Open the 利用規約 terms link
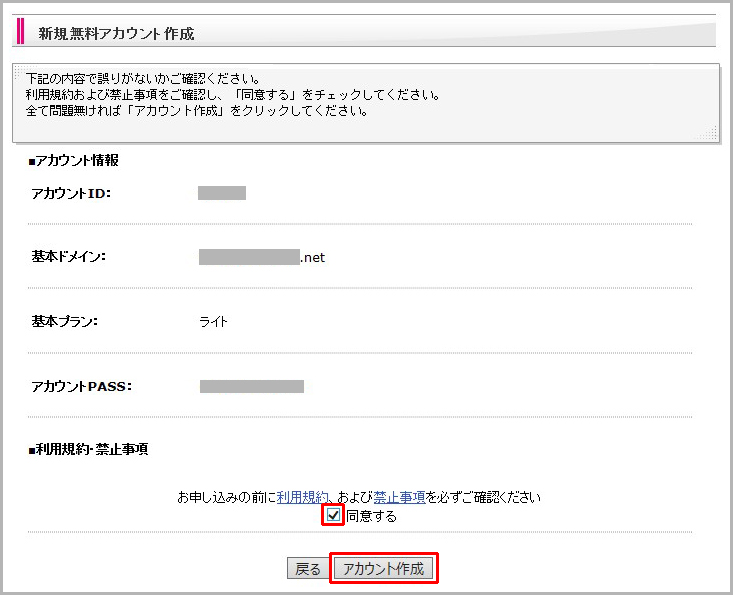Viewport: 733px width, 595px height. coord(302,497)
